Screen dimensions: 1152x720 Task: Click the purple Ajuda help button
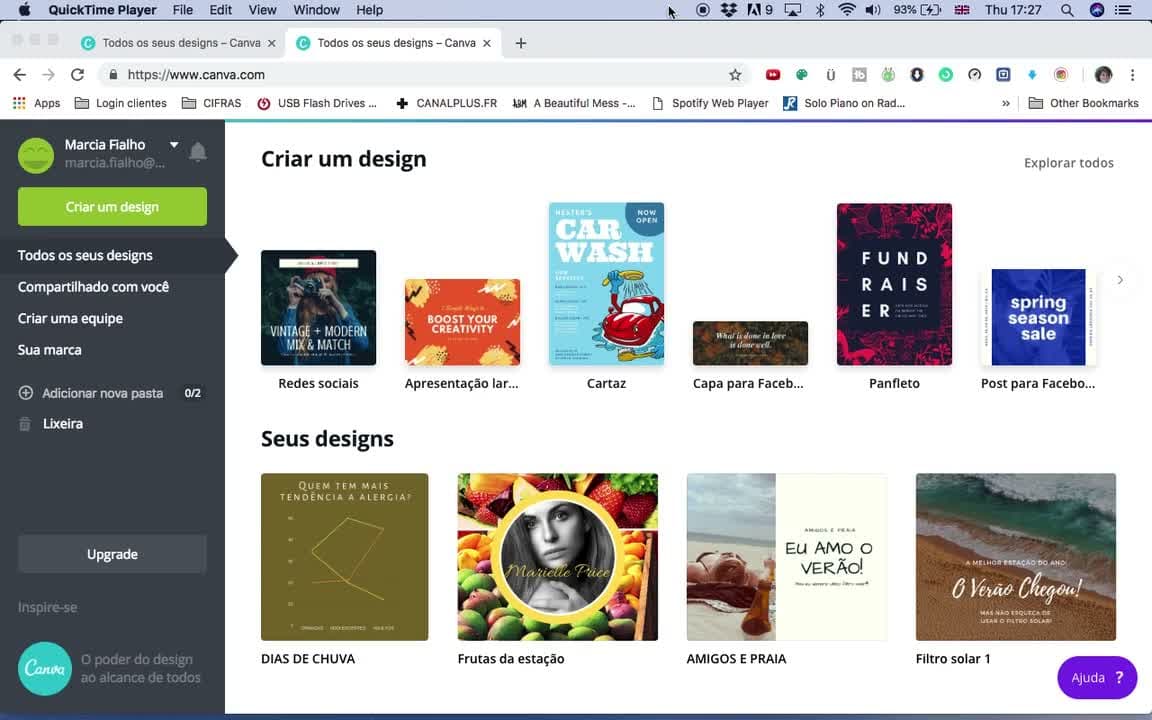[x=1097, y=677]
